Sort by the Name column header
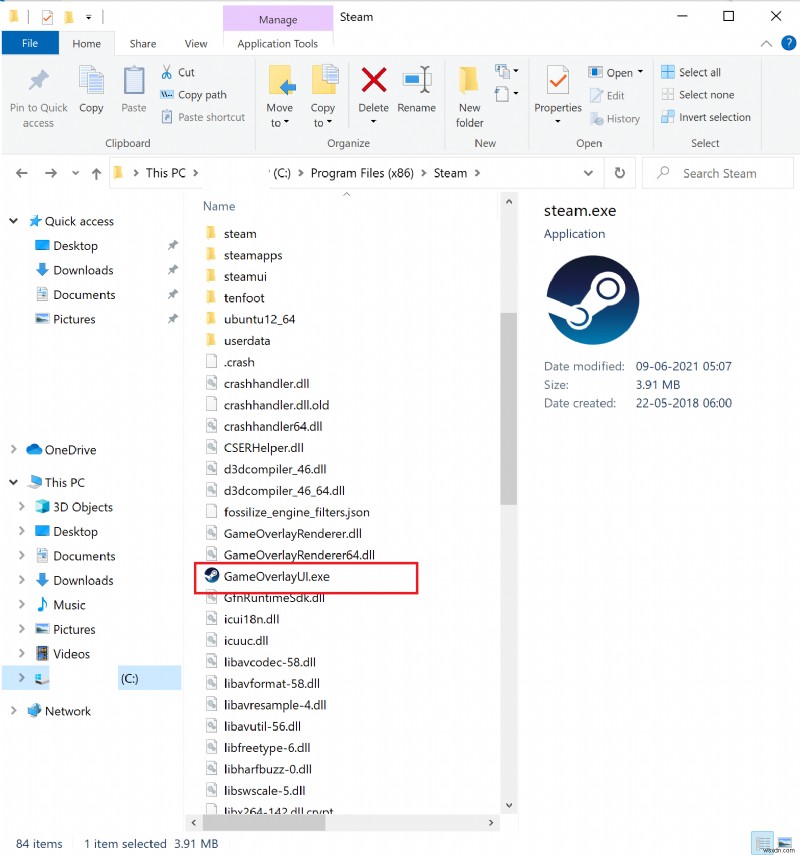800x855 pixels. [219, 206]
